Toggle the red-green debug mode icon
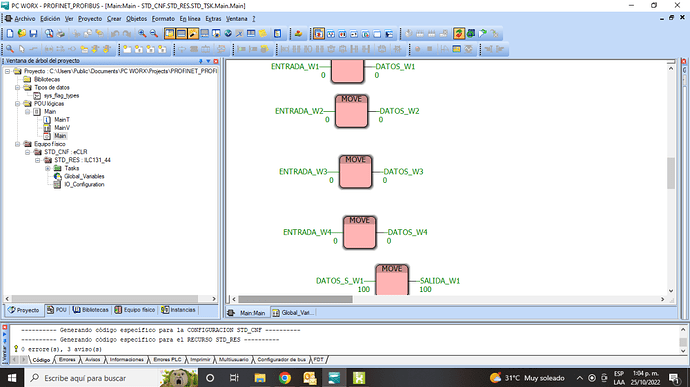690x387 pixels. tap(459, 33)
